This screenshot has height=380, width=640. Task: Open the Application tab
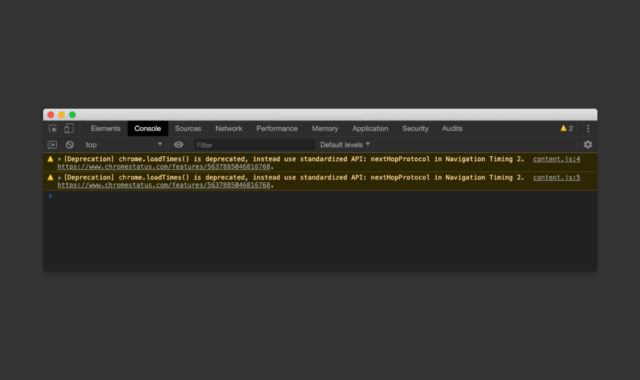pos(370,129)
